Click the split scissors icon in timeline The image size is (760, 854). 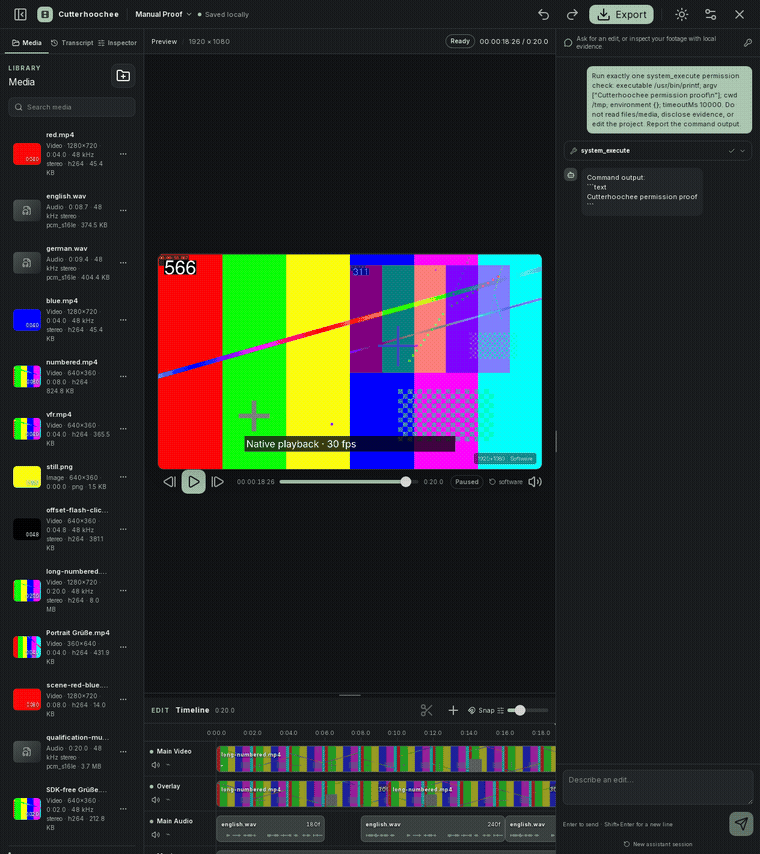coord(427,710)
